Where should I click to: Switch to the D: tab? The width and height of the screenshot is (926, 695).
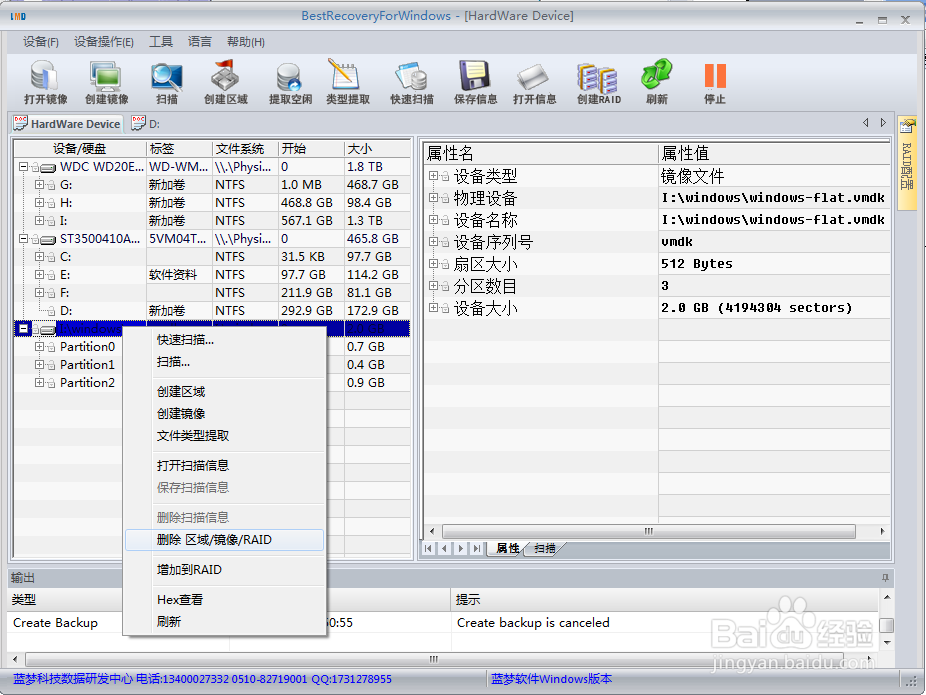tap(146, 123)
